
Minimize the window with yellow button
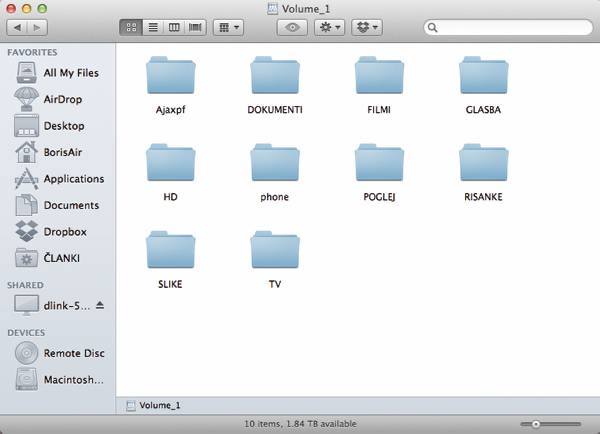pos(26,8)
